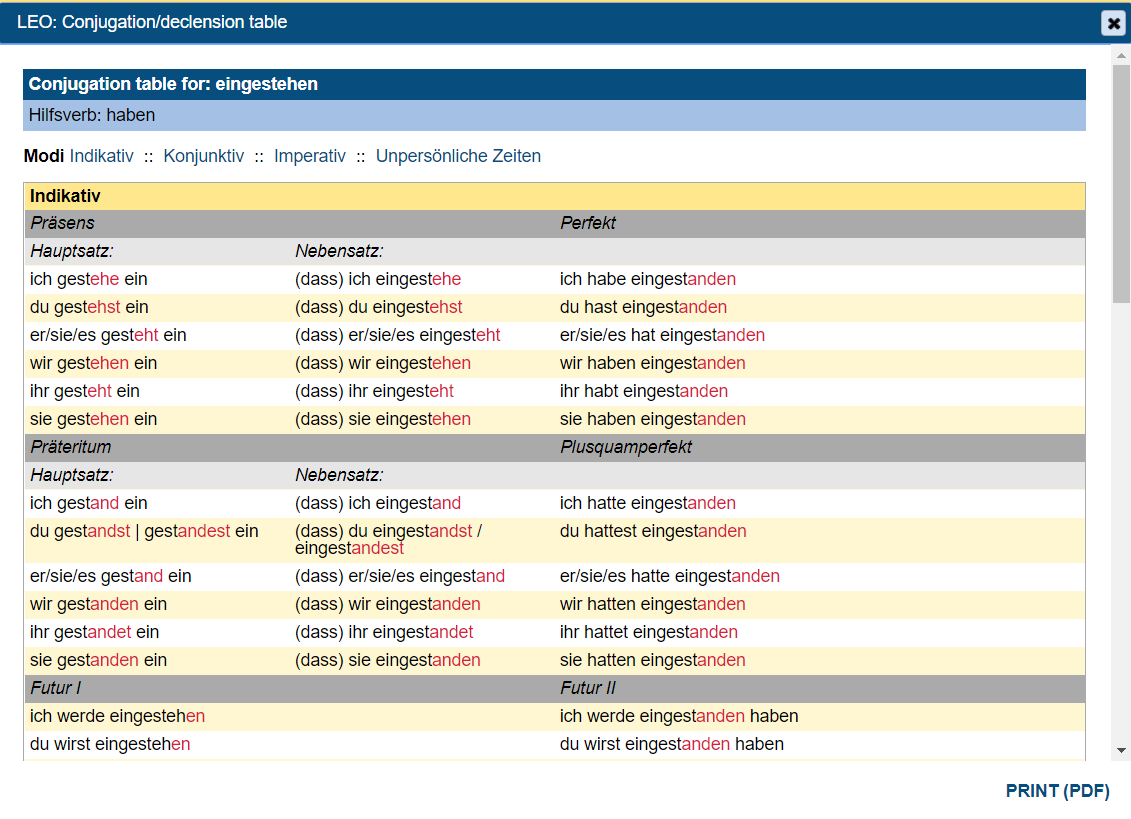
Task: Click the Futur II header
Action: pyautogui.click(x=587, y=688)
